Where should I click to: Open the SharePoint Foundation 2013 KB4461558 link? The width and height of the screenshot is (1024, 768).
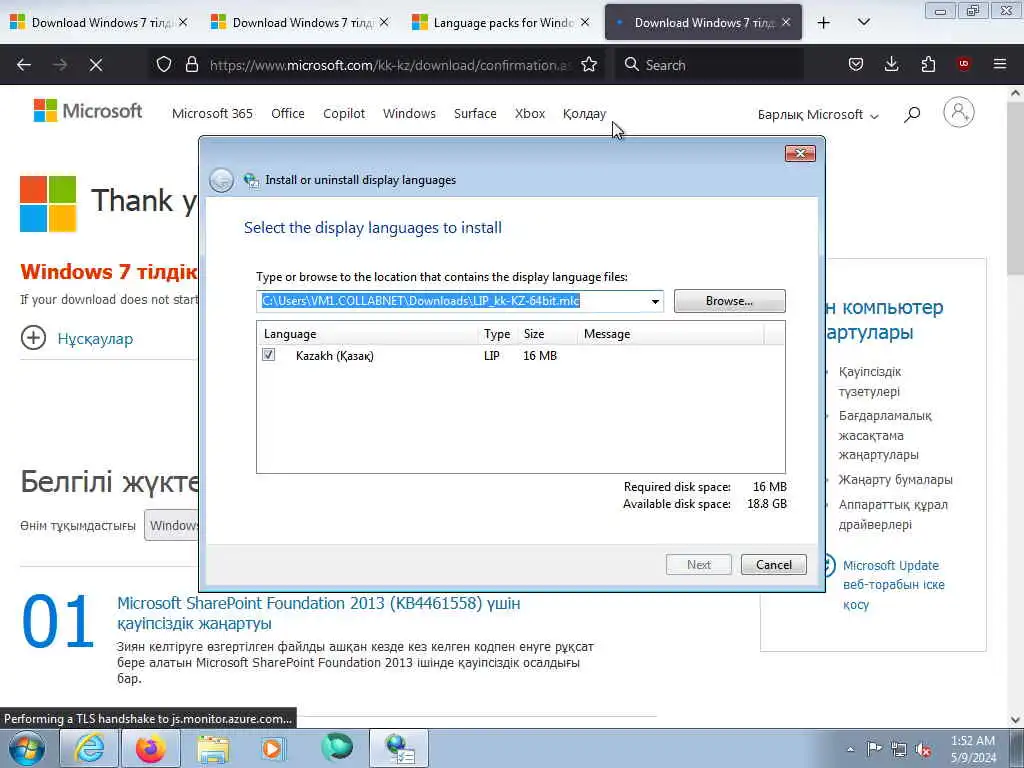[x=319, y=613]
